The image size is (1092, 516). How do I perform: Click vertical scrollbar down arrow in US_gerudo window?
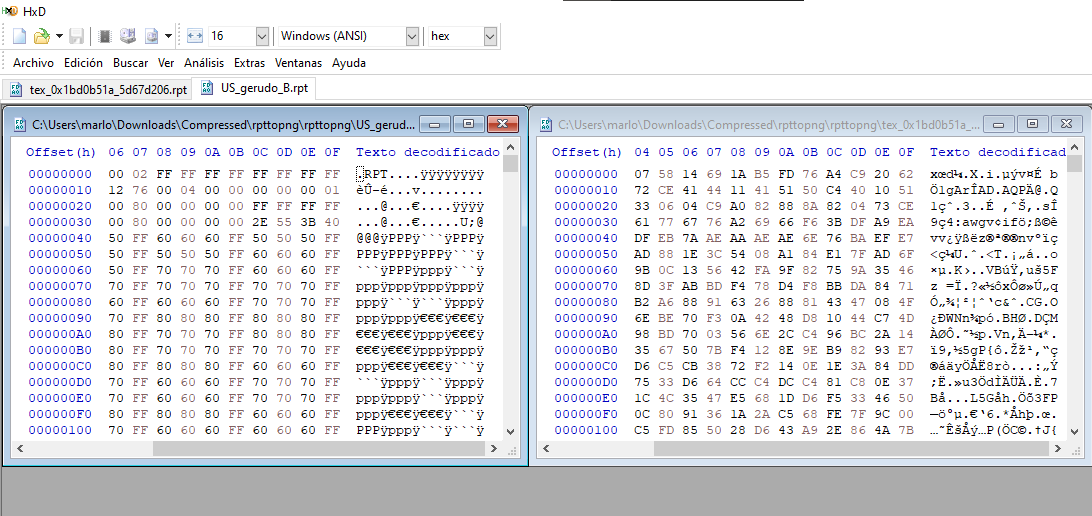(510, 432)
